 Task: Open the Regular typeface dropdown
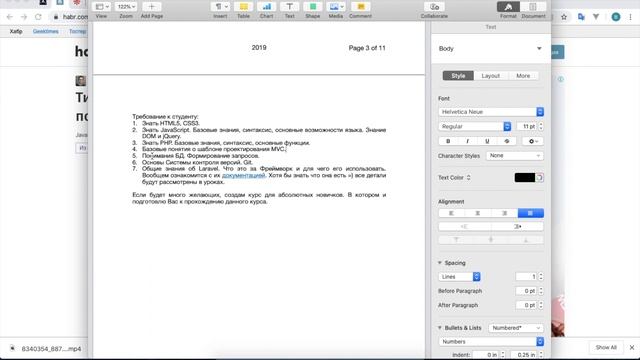coord(475,127)
